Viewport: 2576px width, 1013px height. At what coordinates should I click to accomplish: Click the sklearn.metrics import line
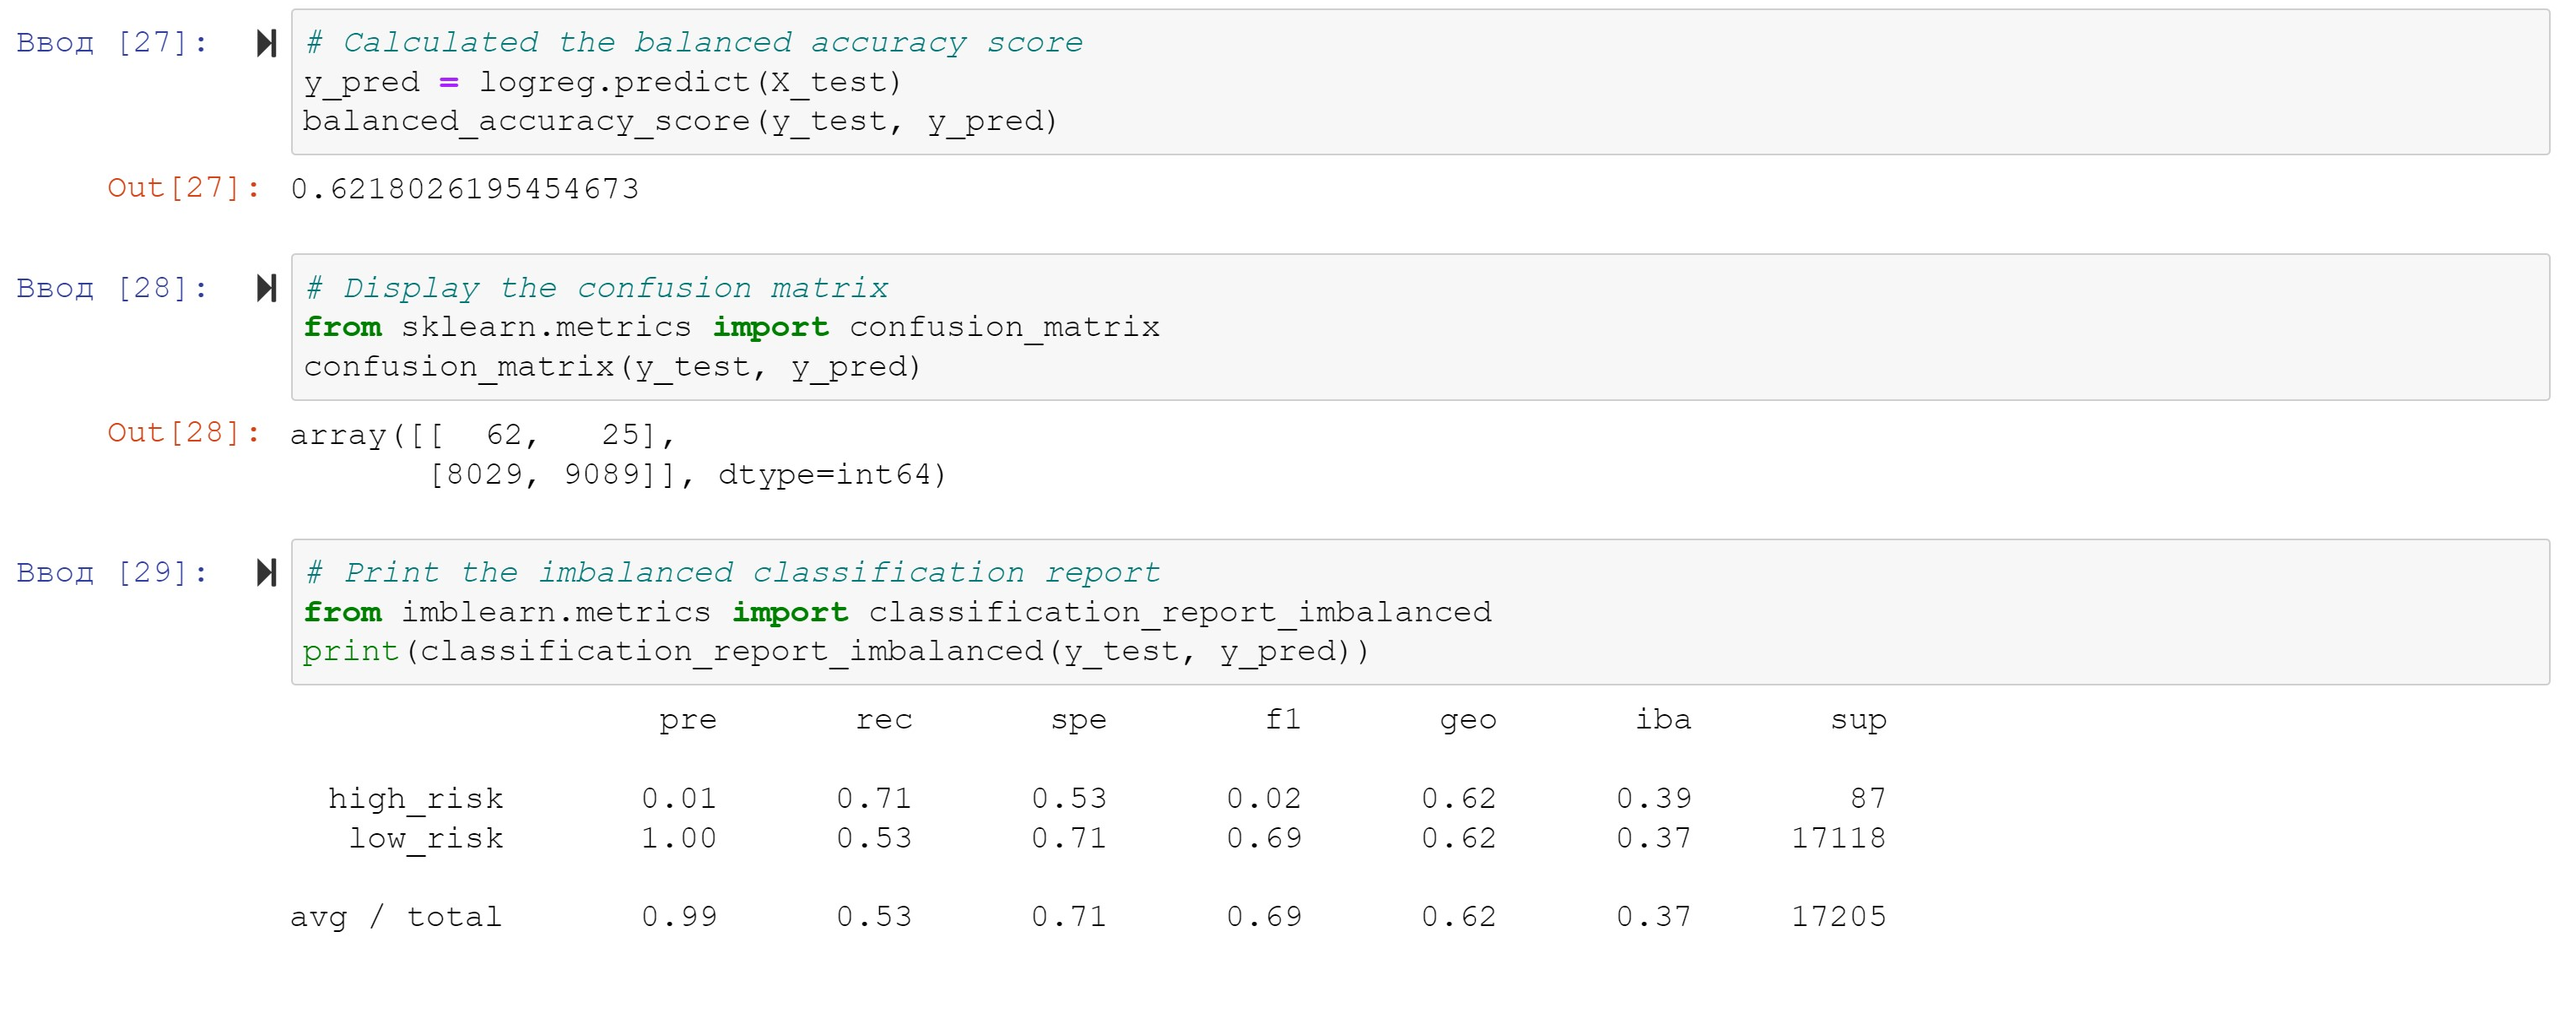click(x=731, y=327)
